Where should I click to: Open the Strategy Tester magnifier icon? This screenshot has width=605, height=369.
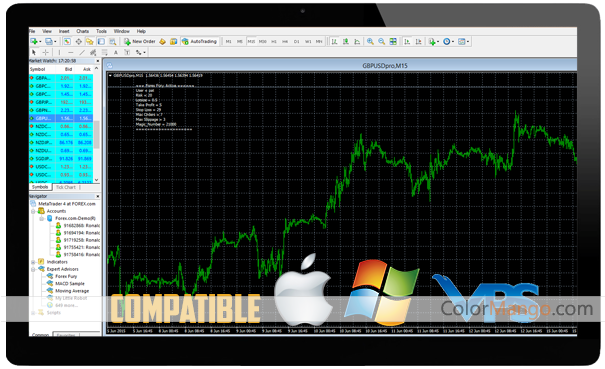tap(112, 41)
